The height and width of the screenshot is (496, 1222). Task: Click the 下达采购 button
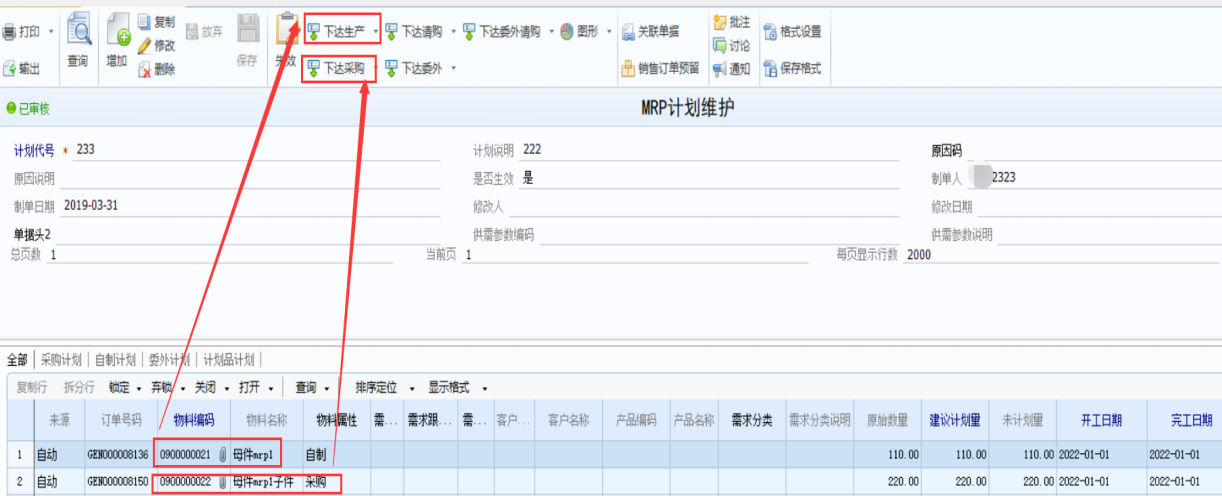click(336, 68)
